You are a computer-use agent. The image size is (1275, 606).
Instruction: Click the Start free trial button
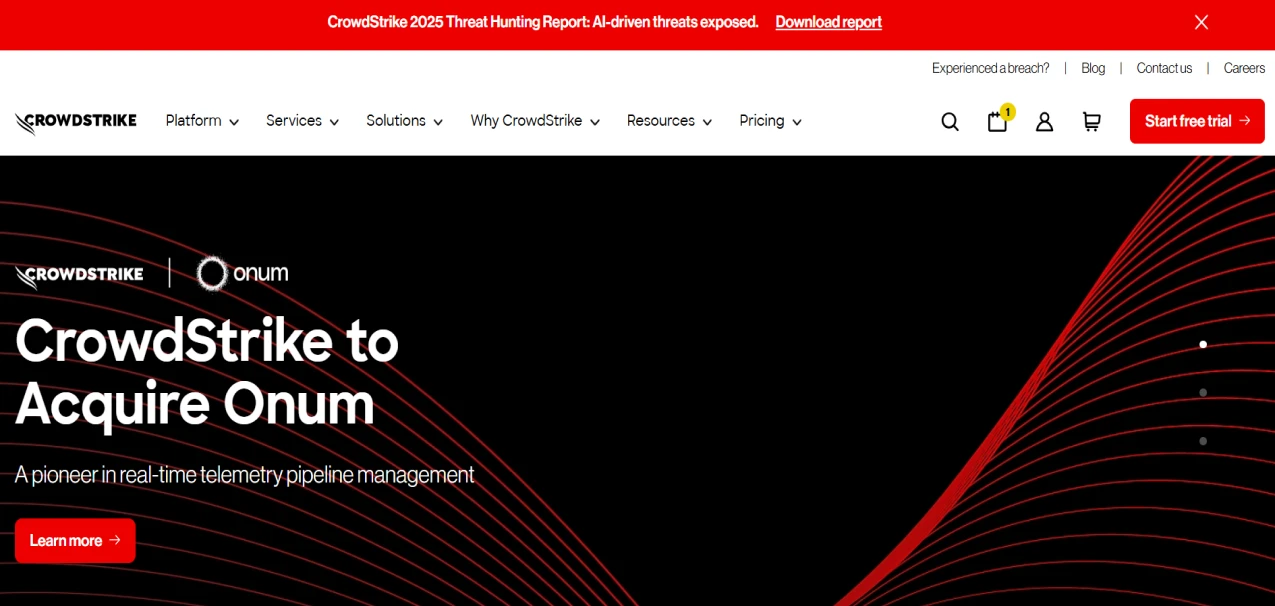pos(1197,121)
